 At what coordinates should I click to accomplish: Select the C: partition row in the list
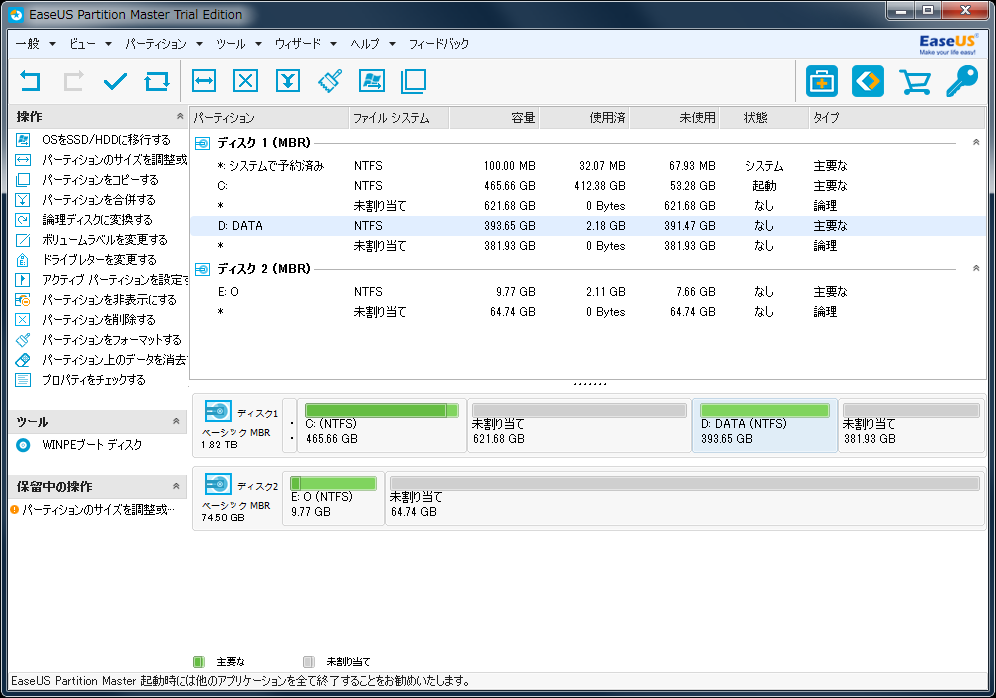588,185
